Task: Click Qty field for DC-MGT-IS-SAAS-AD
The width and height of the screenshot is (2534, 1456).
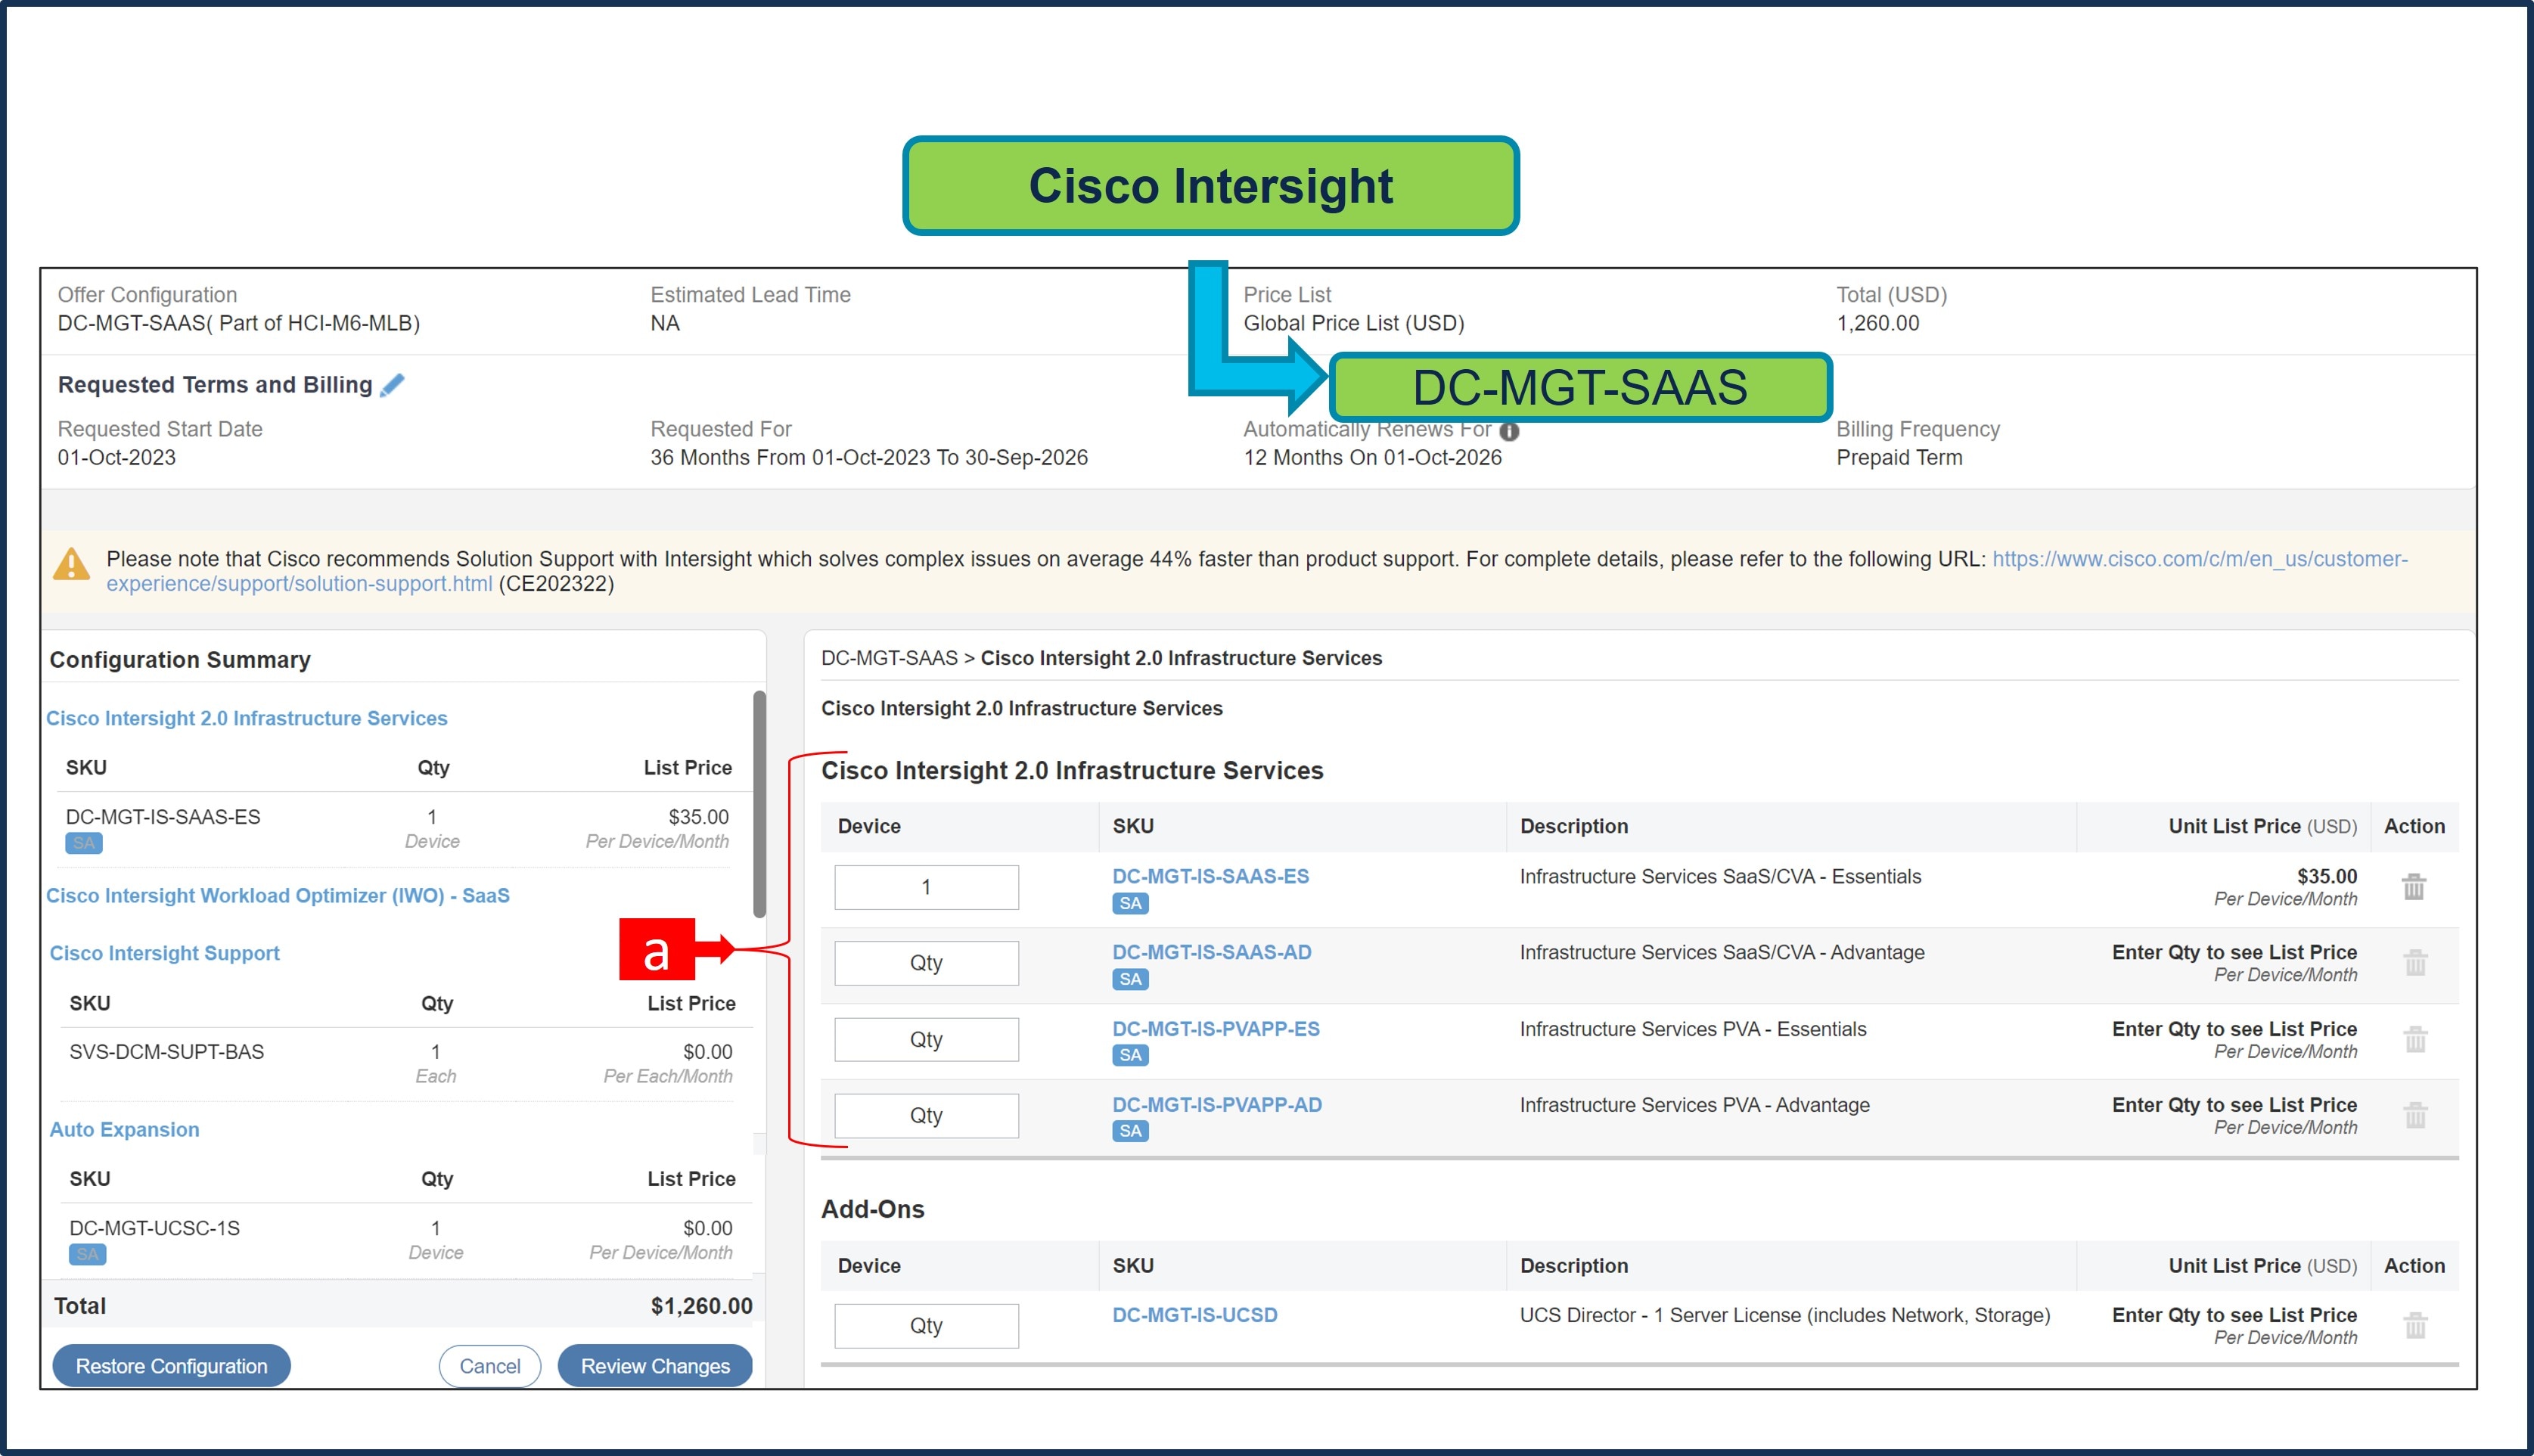Action: (926, 963)
